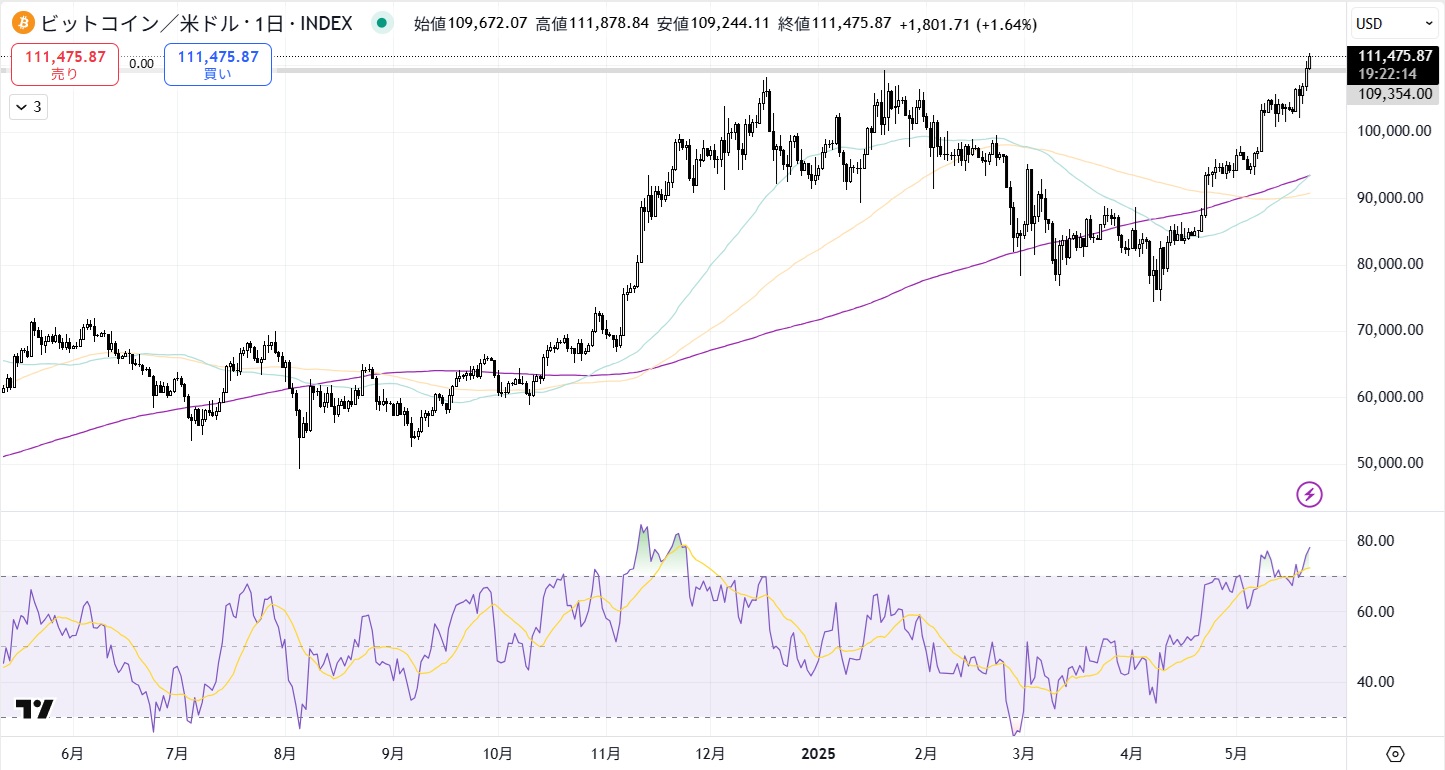Image resolution: width=1445 pixels, height=770 pixels.
Task: Click 50,000.00 on the price scale
Action: pyautogui.click(x=1389, y=463)
